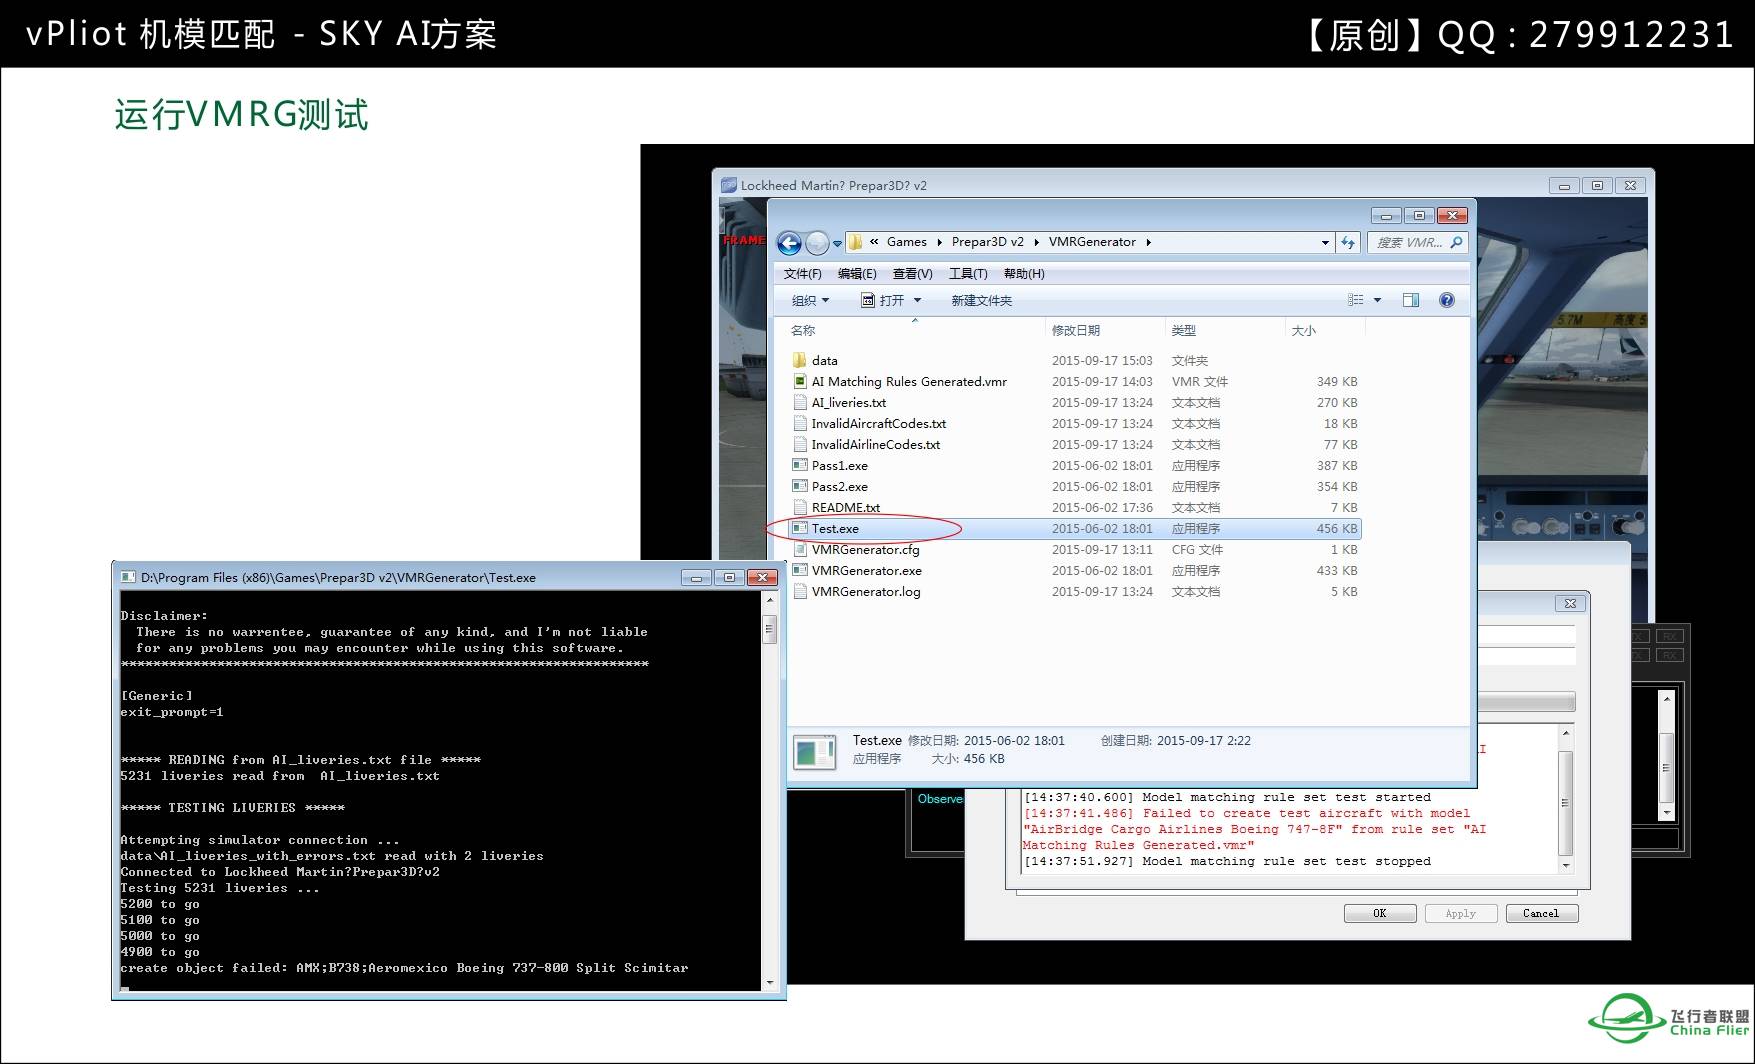This screenshot has height=1064, width=1755.
Task: Click OK in the settings dialog
Action: pyautogui.click(x=1380, y=913)
